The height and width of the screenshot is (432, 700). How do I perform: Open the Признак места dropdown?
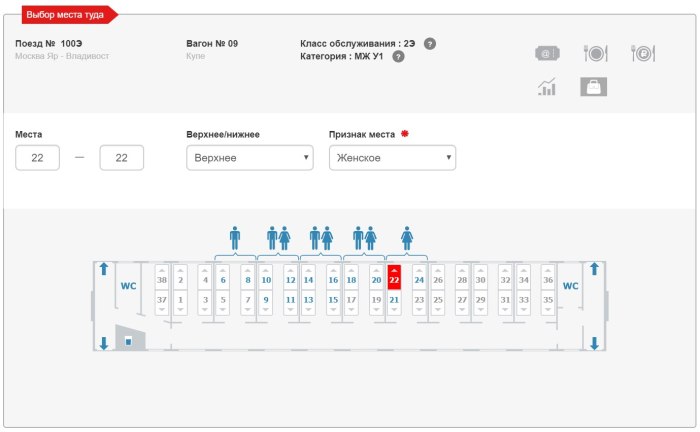pyautogui.click(x=392, y=158)
